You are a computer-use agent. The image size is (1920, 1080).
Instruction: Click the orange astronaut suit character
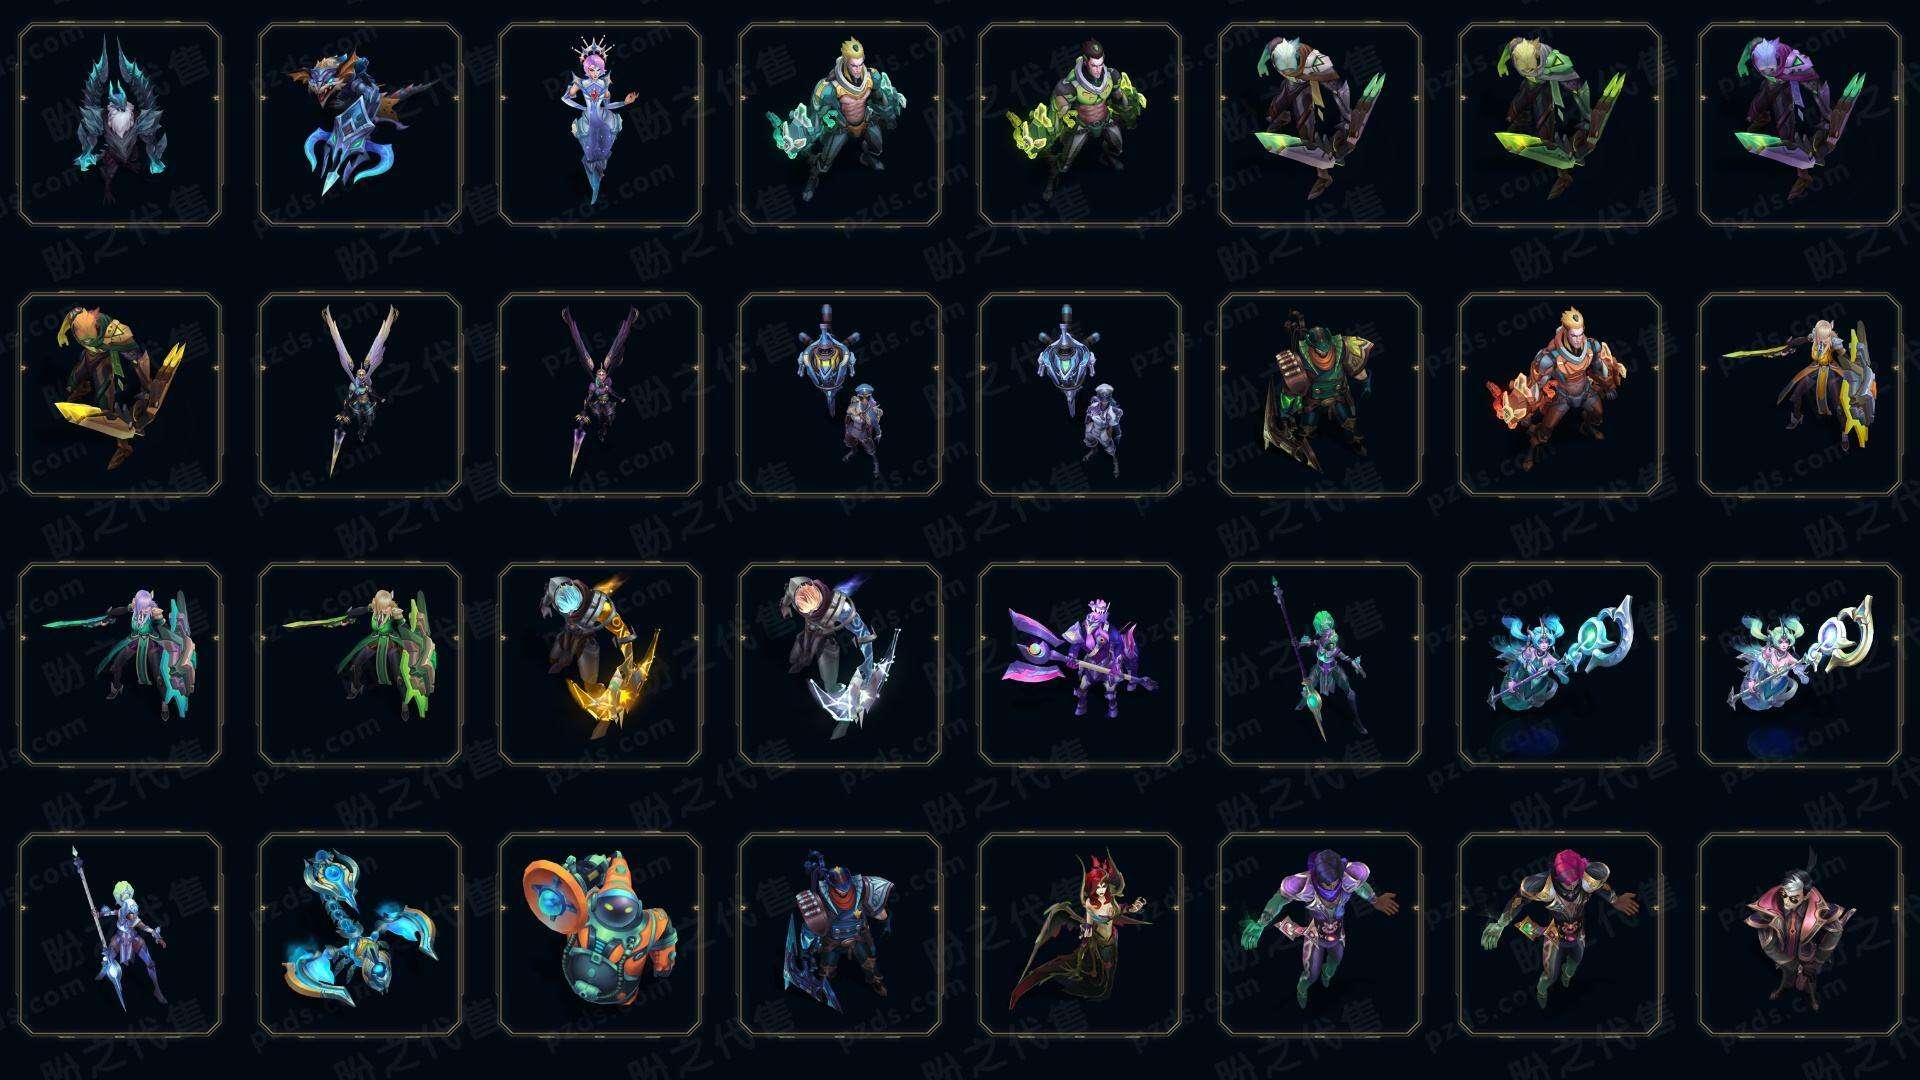tap(599, 934)
